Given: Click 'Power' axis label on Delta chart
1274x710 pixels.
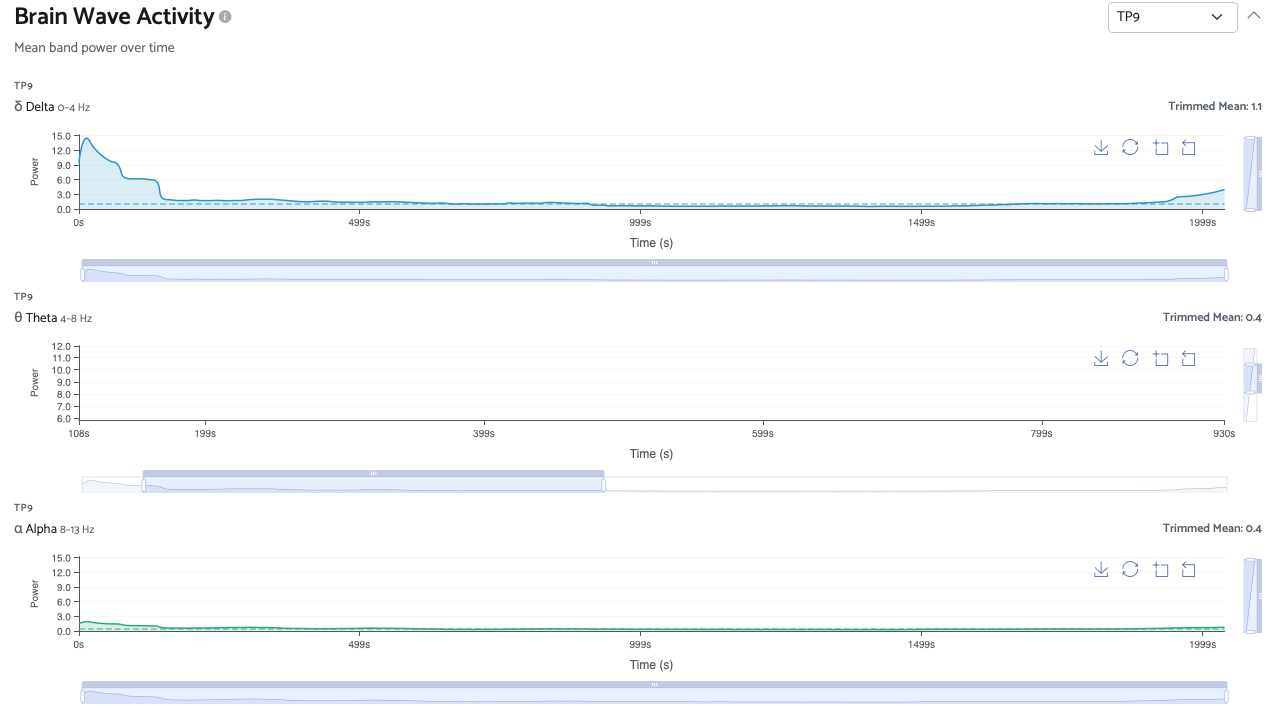Looking at the screenshot, I should [x=35, y=172].
